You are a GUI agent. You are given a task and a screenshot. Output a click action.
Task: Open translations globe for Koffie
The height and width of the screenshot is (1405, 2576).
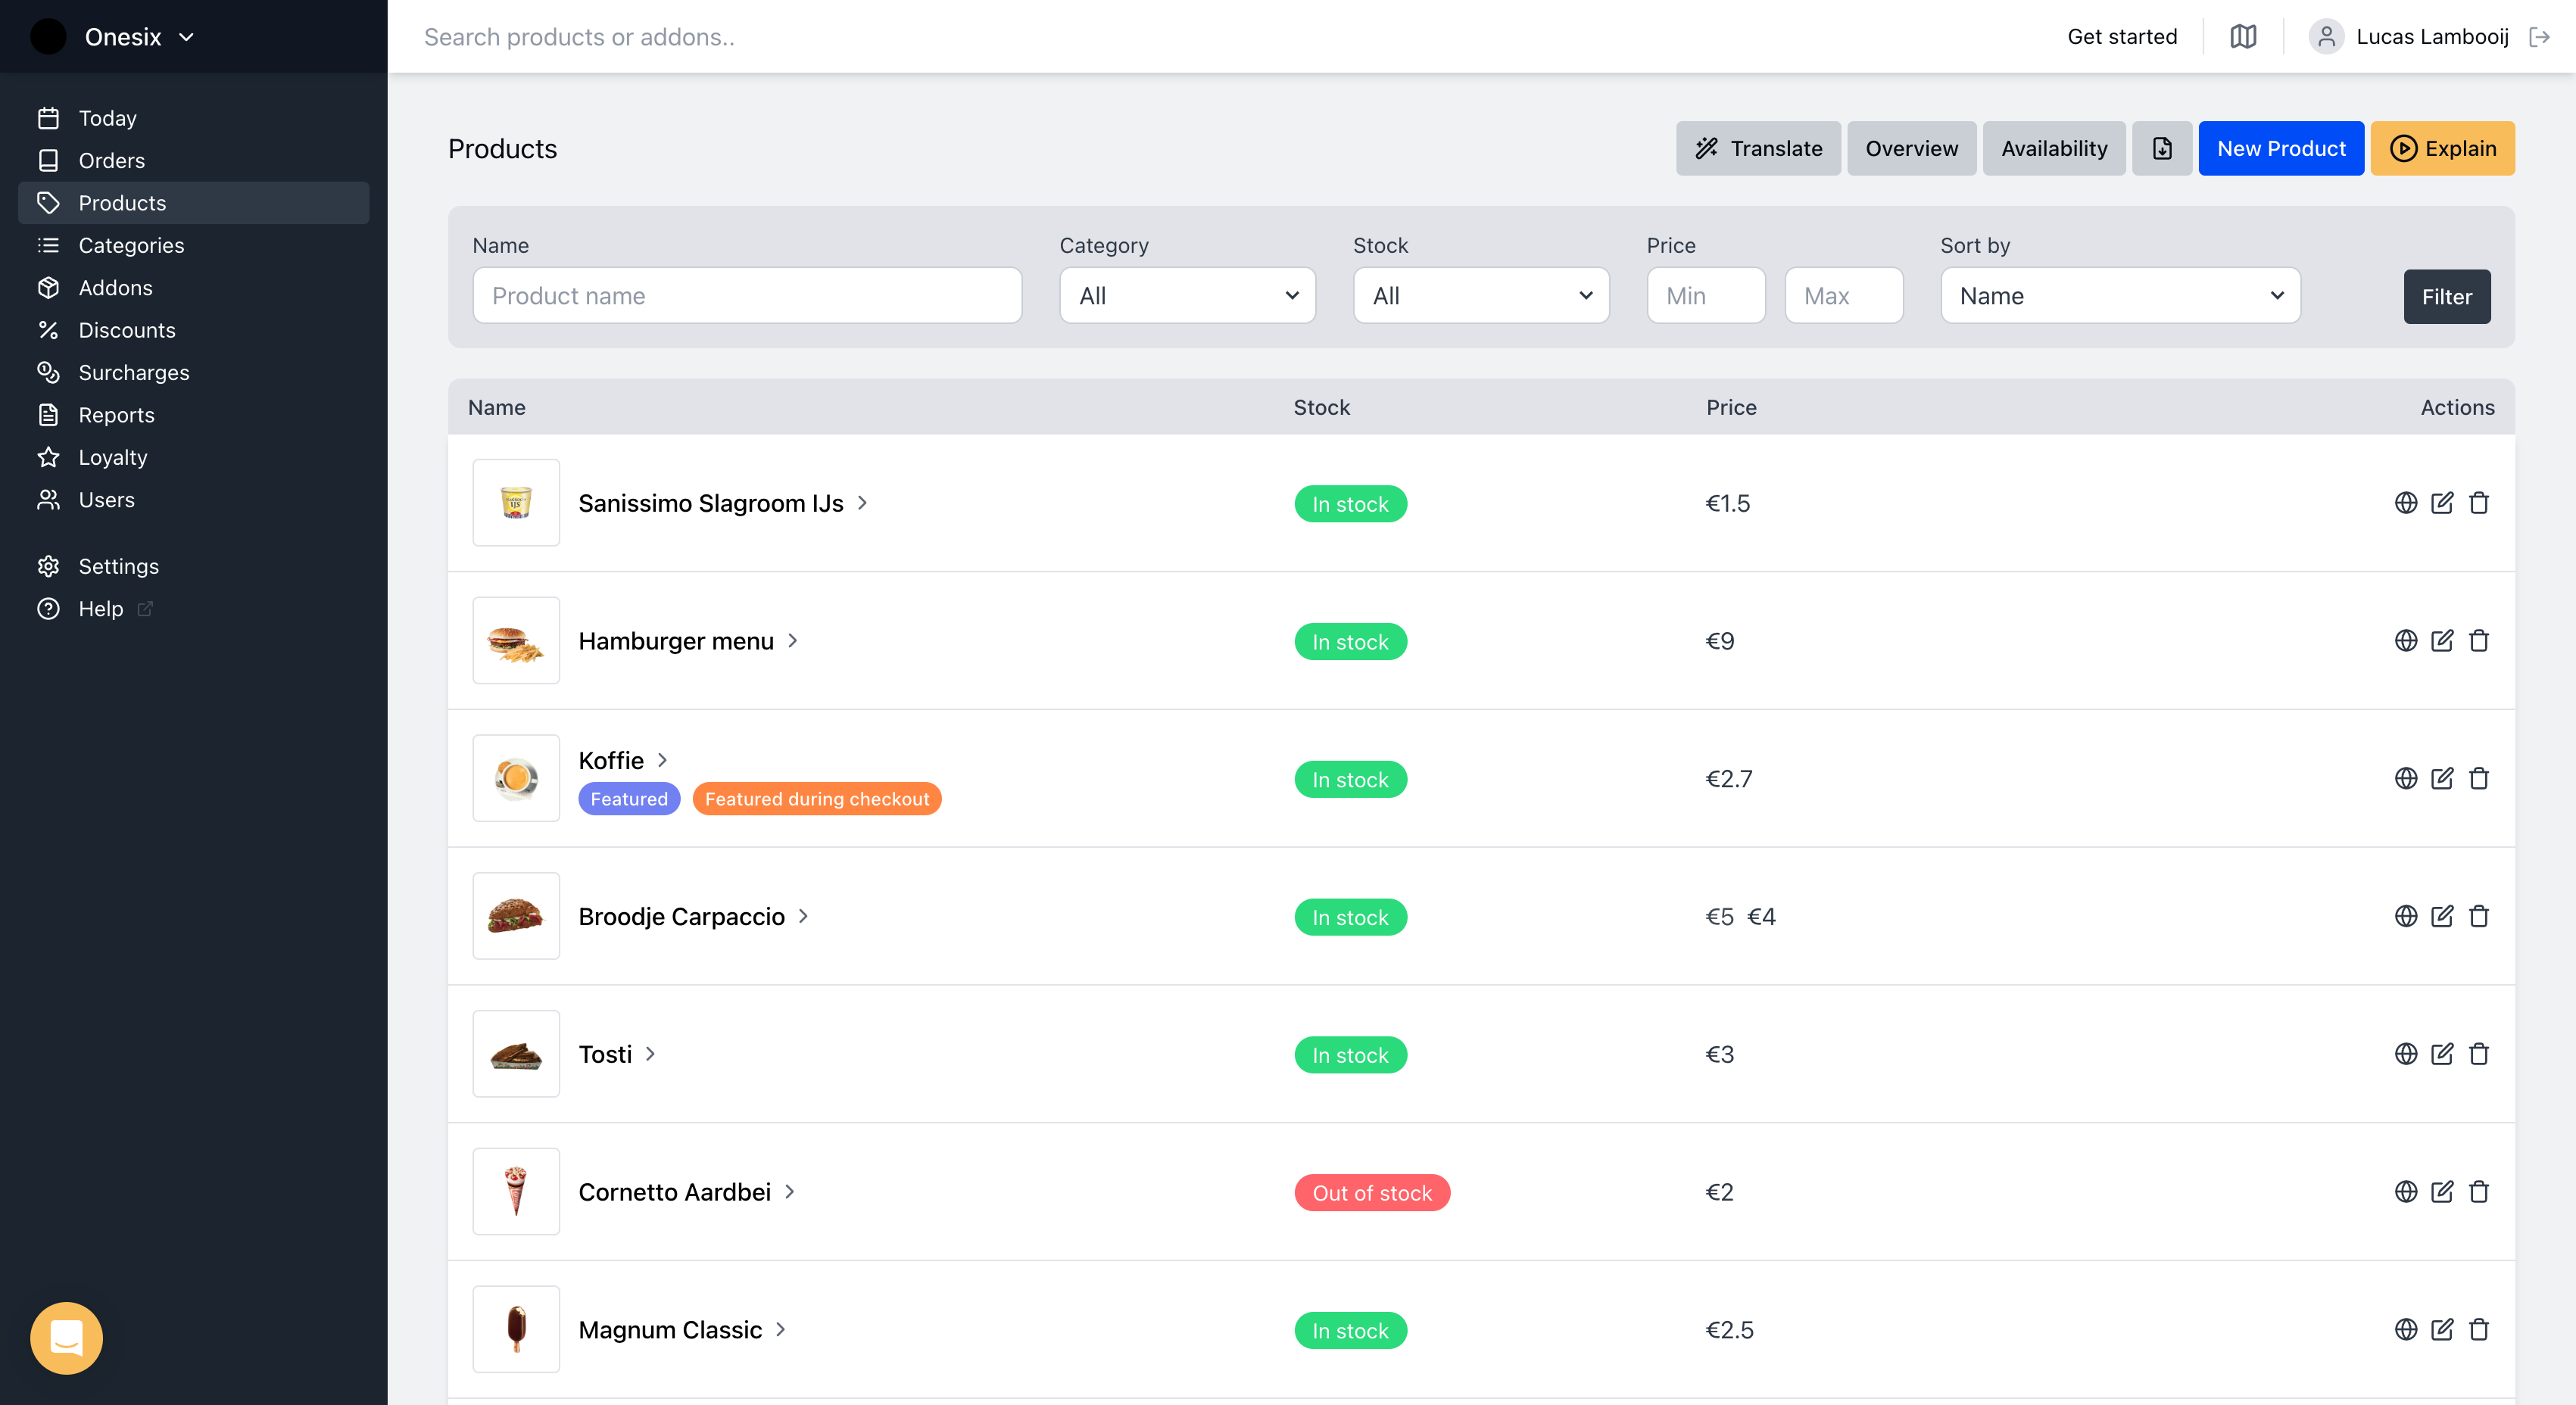point(2406,779)
